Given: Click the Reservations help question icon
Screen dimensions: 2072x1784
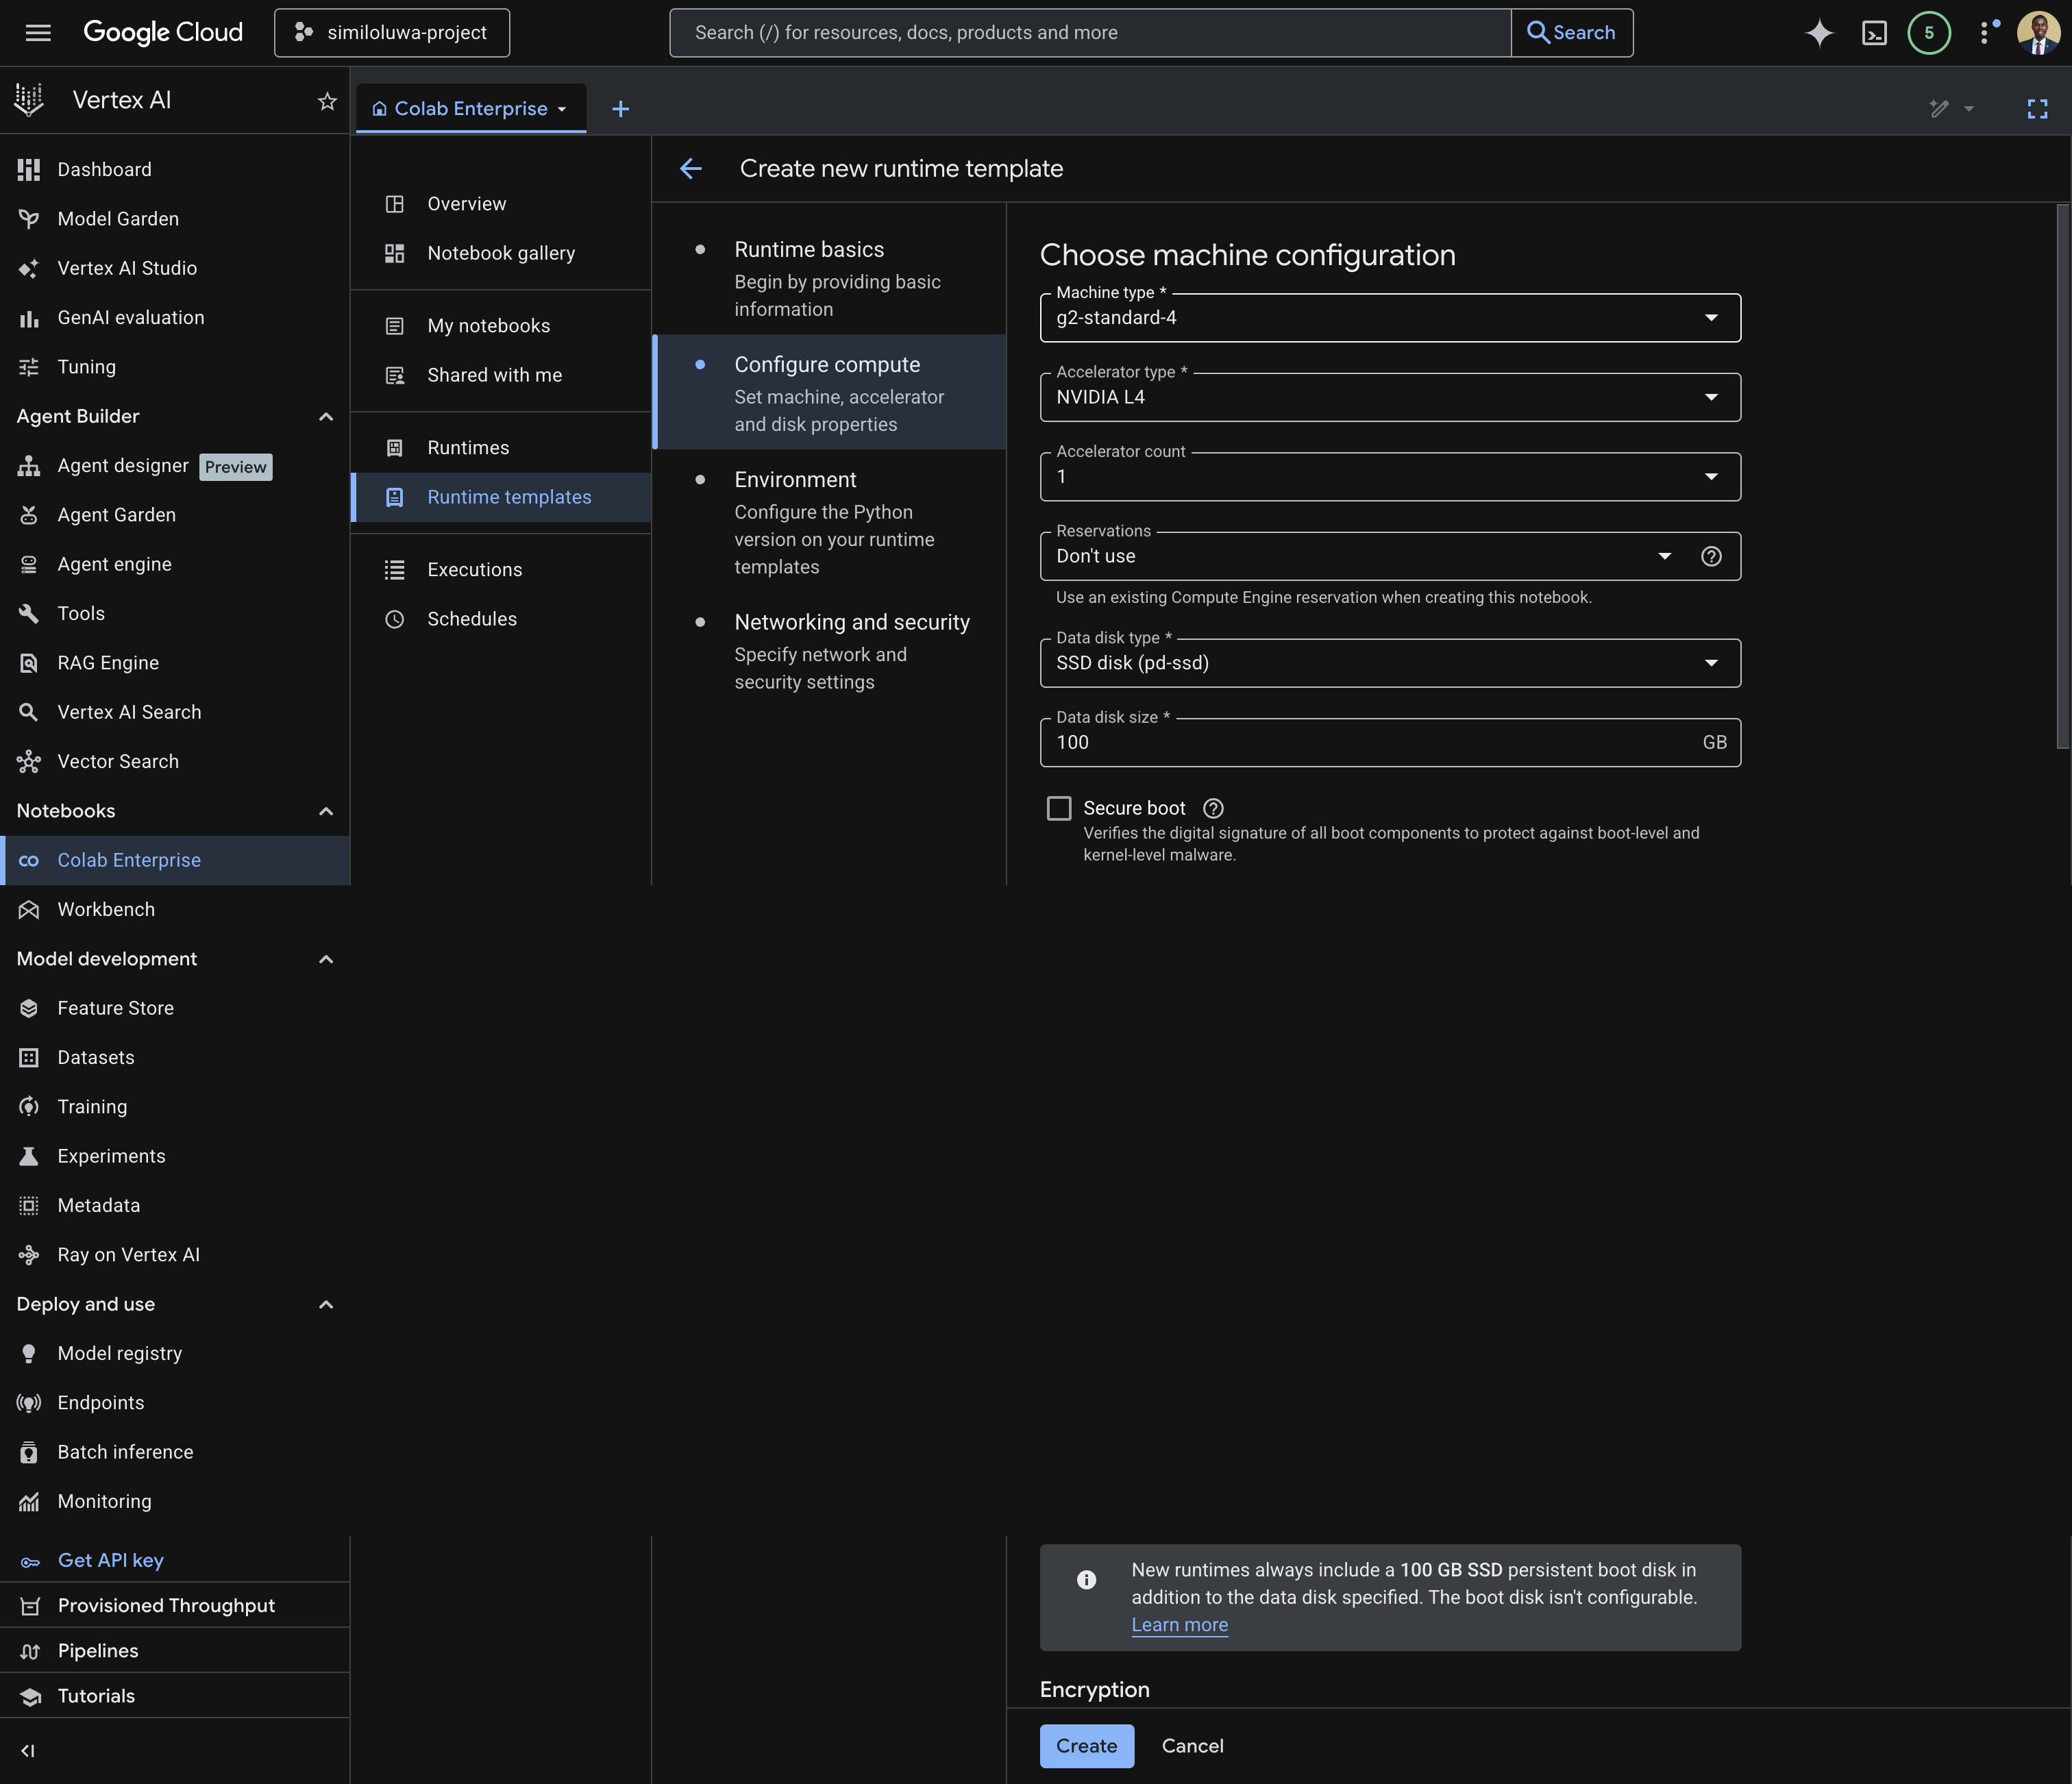Looking at the screenshot, I should [1711, 556].
